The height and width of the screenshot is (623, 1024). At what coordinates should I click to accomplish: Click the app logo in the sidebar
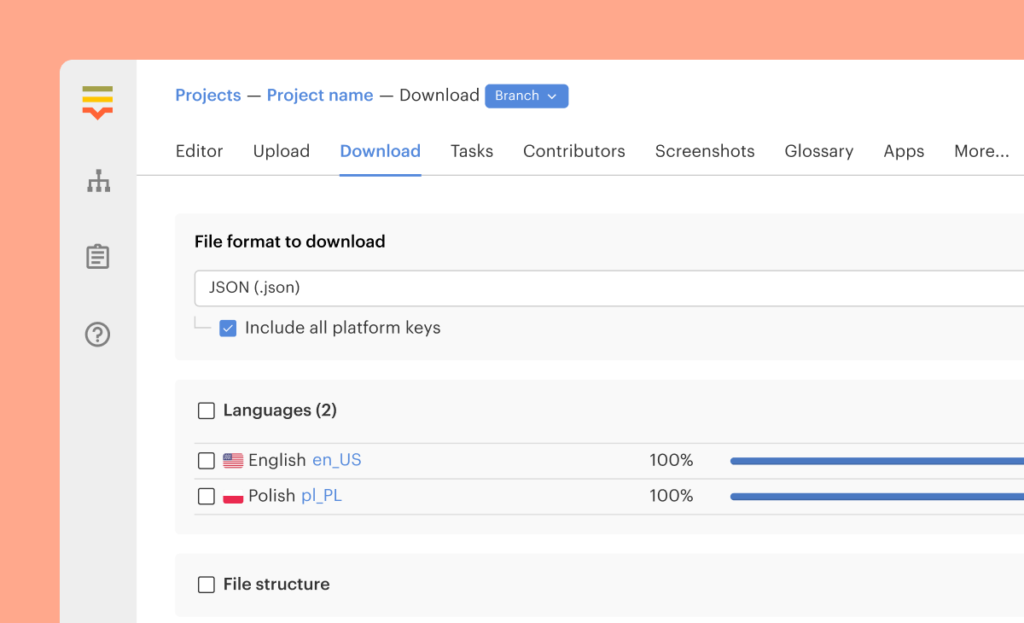coord(97,103)
